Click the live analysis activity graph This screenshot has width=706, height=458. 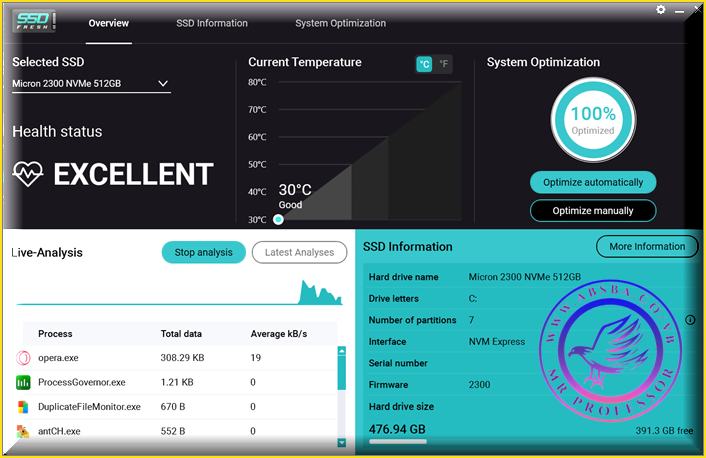coord(179,292)
